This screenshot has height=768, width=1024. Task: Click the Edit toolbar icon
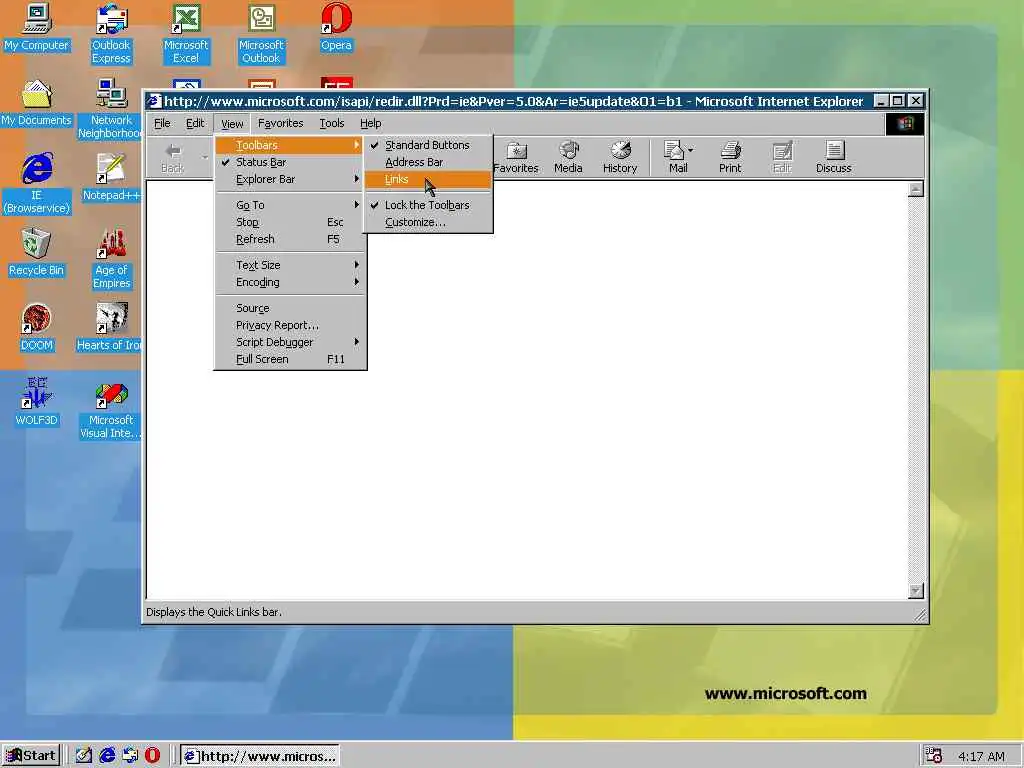782,157
